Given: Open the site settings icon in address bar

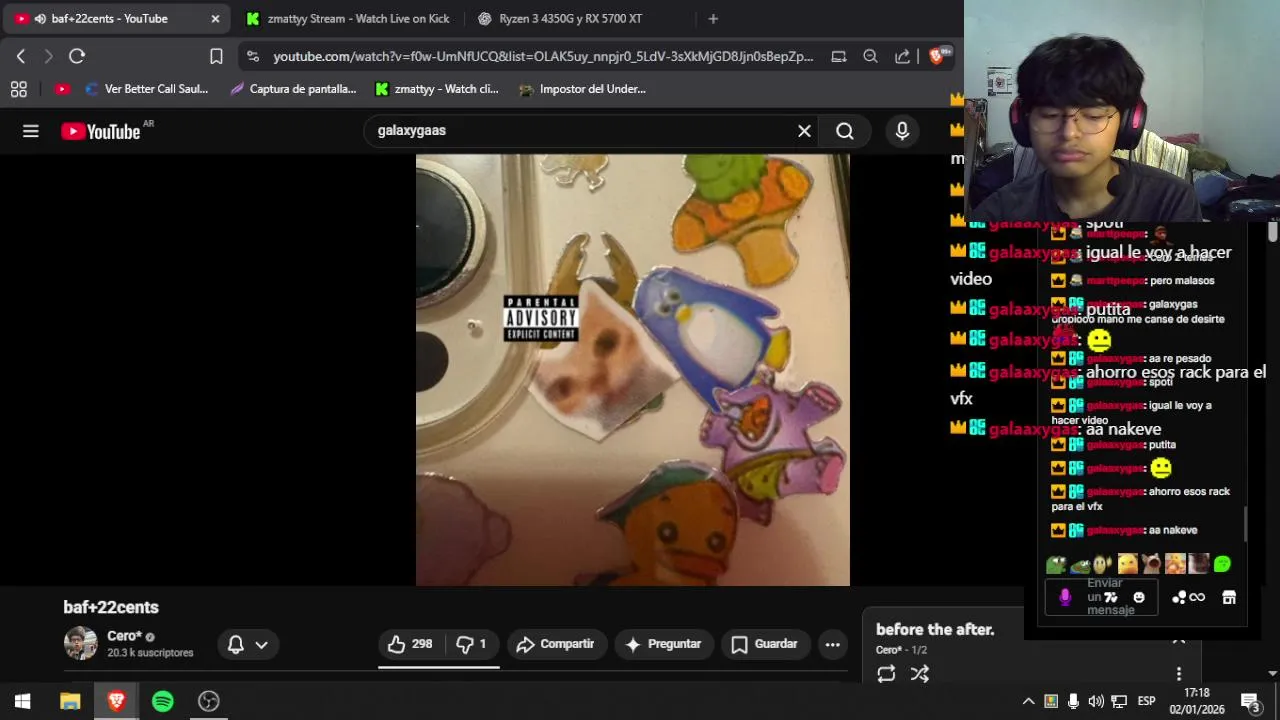Looking at the screenshot, I should (252, 57).
